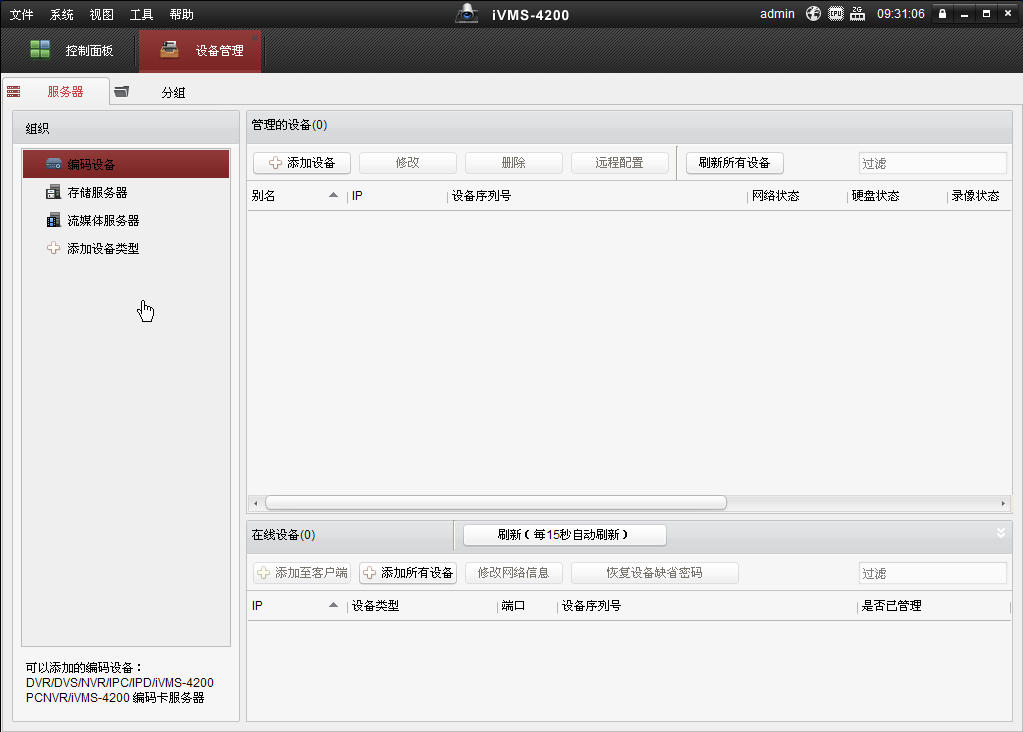Click the Hikvision camera logo in titlebar
The height and width of the screenshot is (732, 1023).
(467, 14)
